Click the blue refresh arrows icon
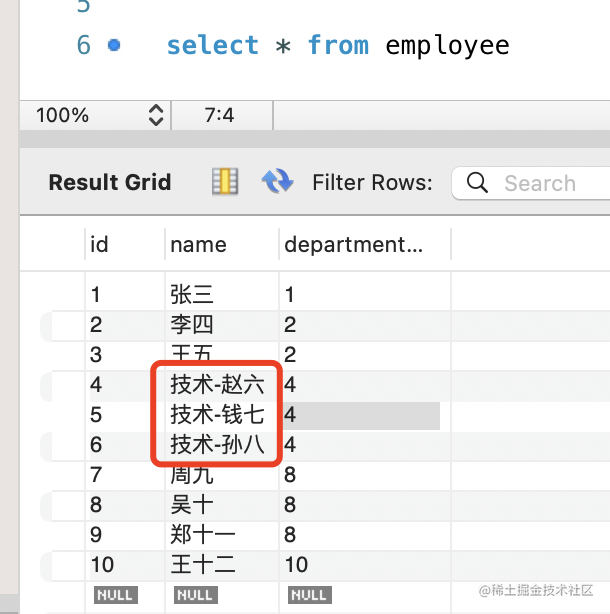 click(277, 181)
